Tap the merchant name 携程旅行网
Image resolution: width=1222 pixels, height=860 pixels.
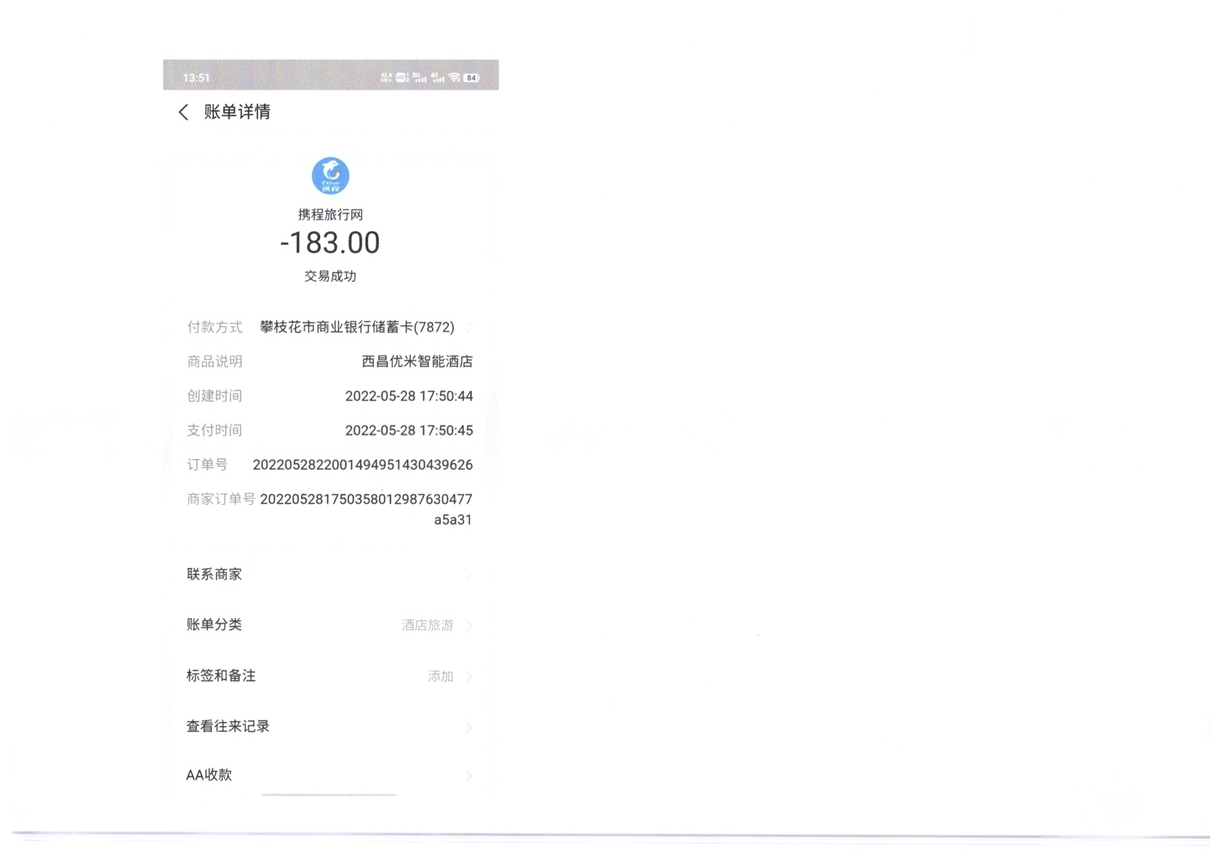(x=330, y=214)
